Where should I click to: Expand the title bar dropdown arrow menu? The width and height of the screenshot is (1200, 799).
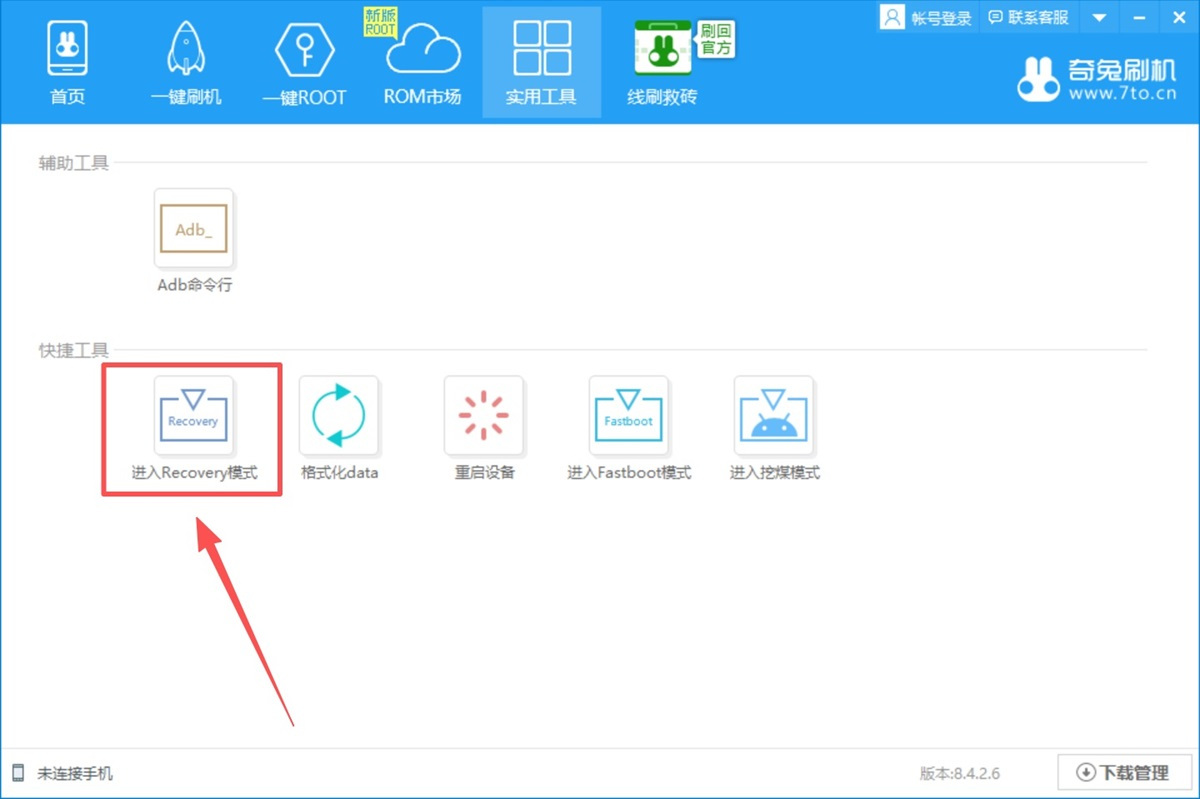point(1100,17)
